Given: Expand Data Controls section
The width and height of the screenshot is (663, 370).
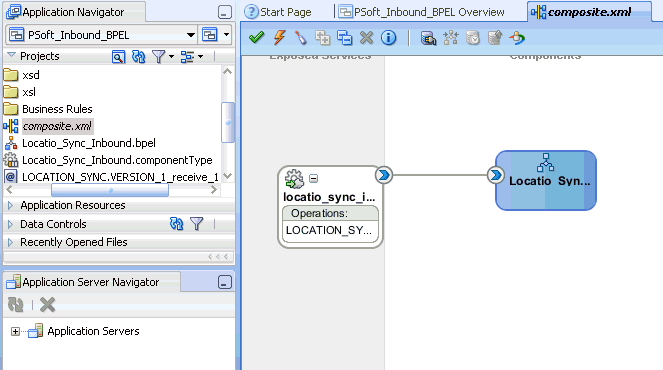Looking at the screenshot, I should tap(11, 224).
